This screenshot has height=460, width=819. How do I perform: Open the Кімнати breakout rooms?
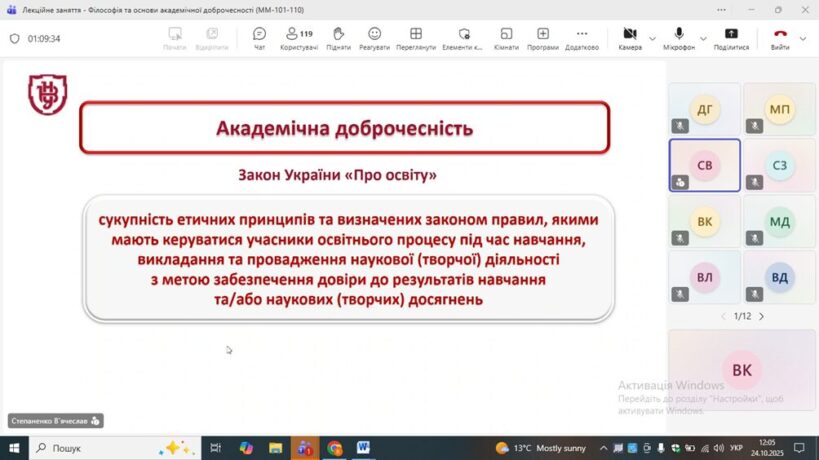[x=506, y=38]
